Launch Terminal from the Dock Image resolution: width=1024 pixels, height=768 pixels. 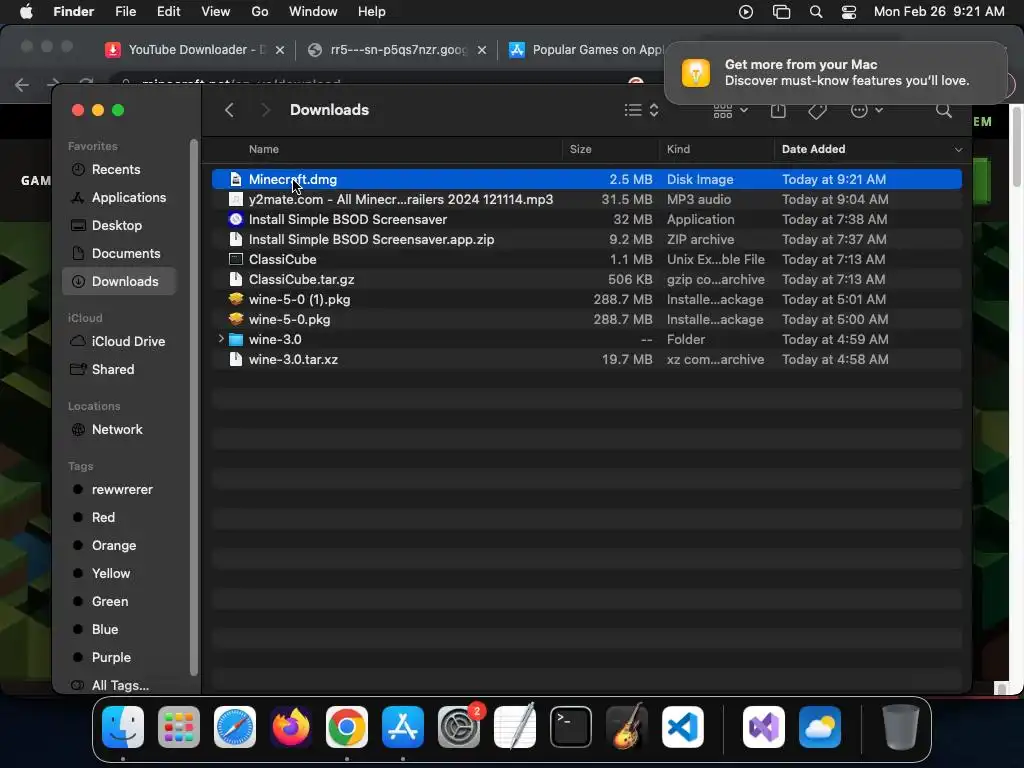point(571,727)
